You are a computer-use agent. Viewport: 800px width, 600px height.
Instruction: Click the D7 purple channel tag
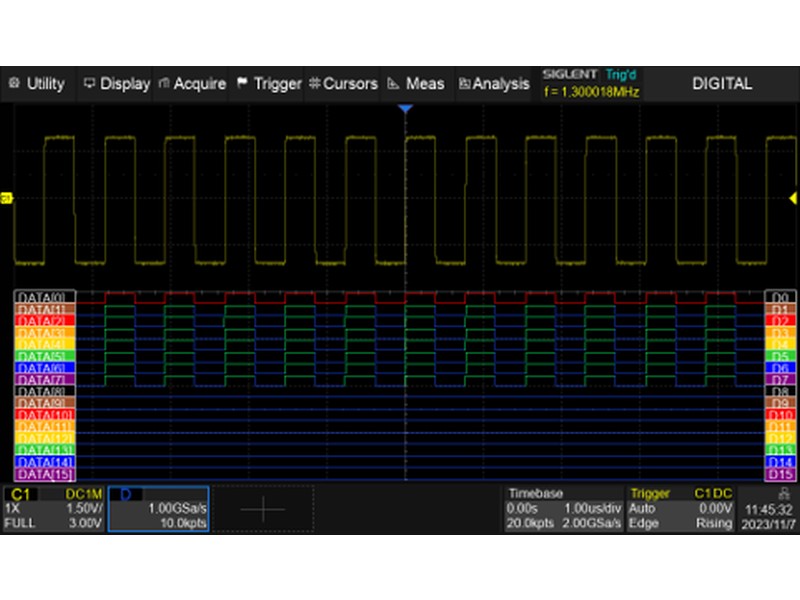[779, 381]
